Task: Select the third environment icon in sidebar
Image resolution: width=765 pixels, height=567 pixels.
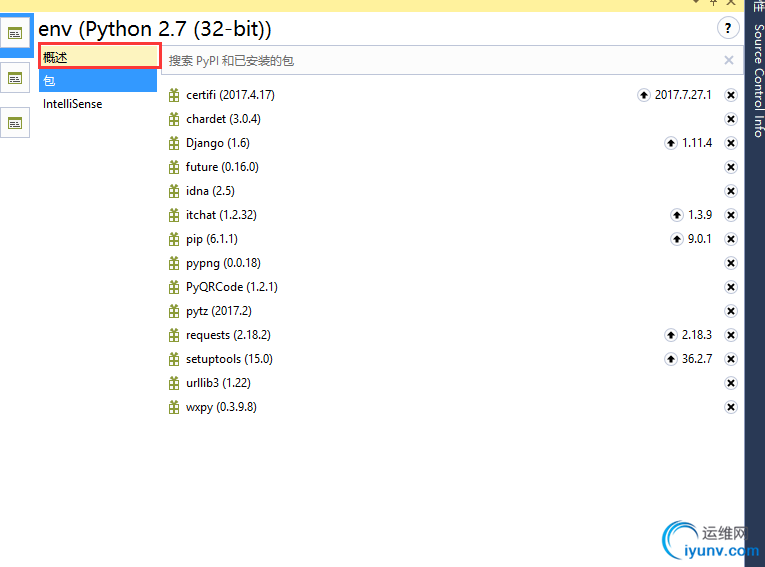Action: coord(15,123)
